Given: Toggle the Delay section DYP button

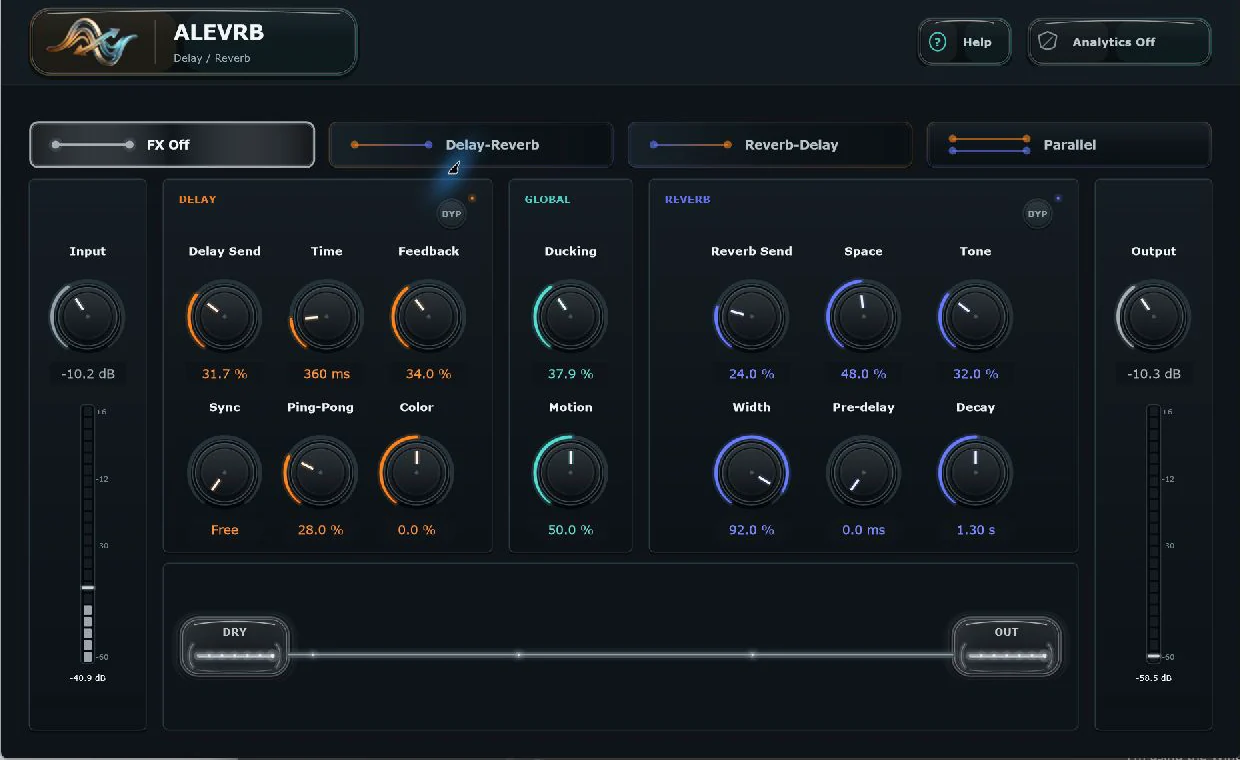Looking at the screenshot, I should [x=452, y=213].
